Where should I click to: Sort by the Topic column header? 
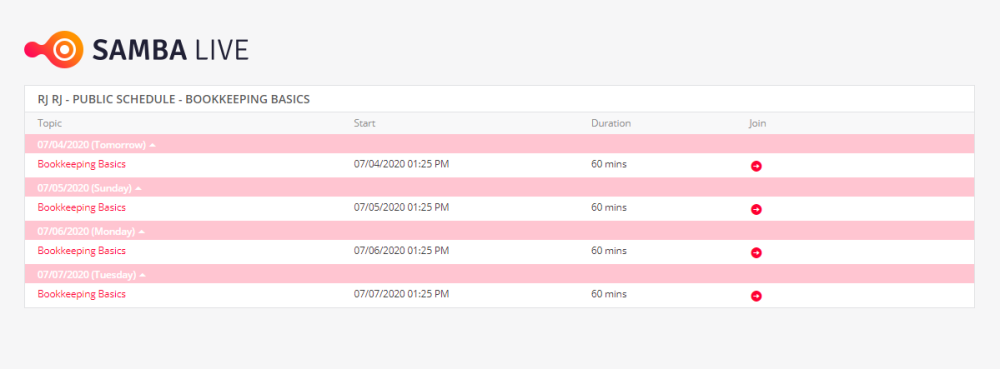point(50,124)
